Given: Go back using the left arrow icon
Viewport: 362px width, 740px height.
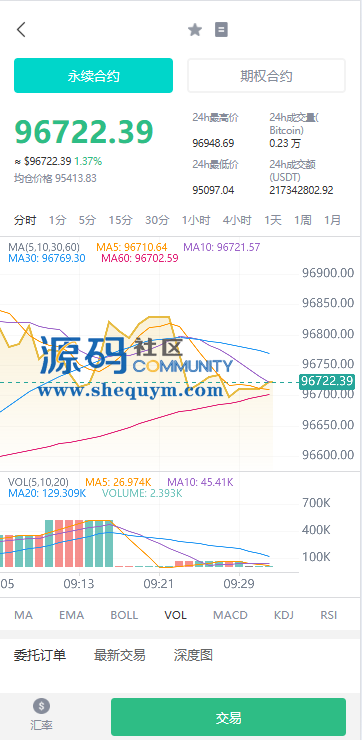Looking at the screenshot, I should [21, 30].
